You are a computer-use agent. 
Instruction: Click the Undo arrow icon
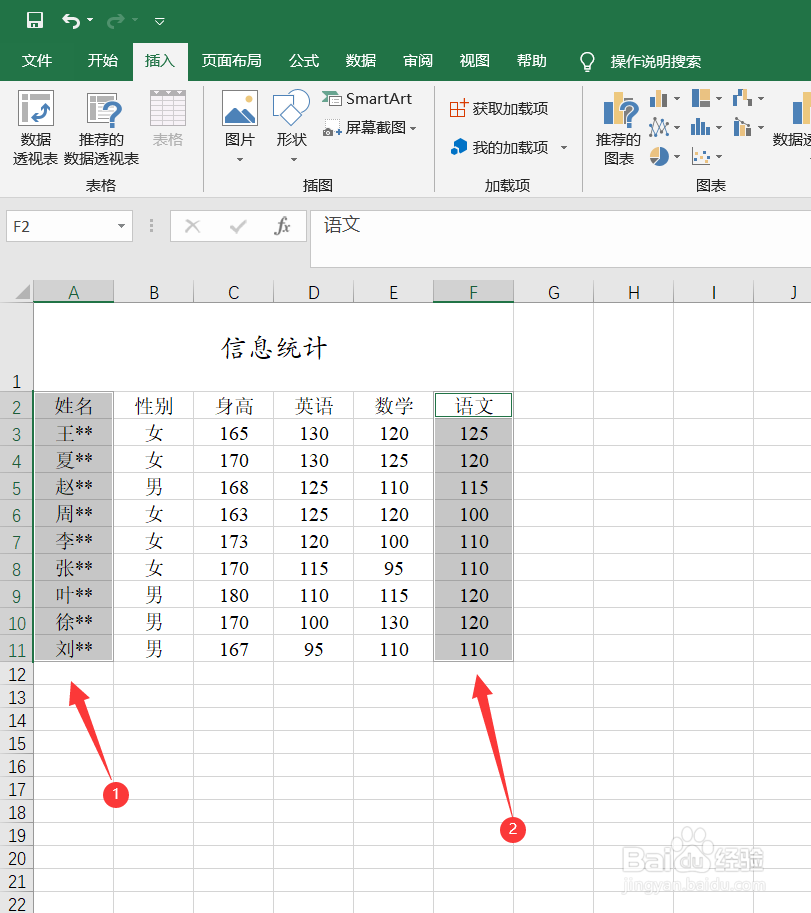[x=71, y=22]
